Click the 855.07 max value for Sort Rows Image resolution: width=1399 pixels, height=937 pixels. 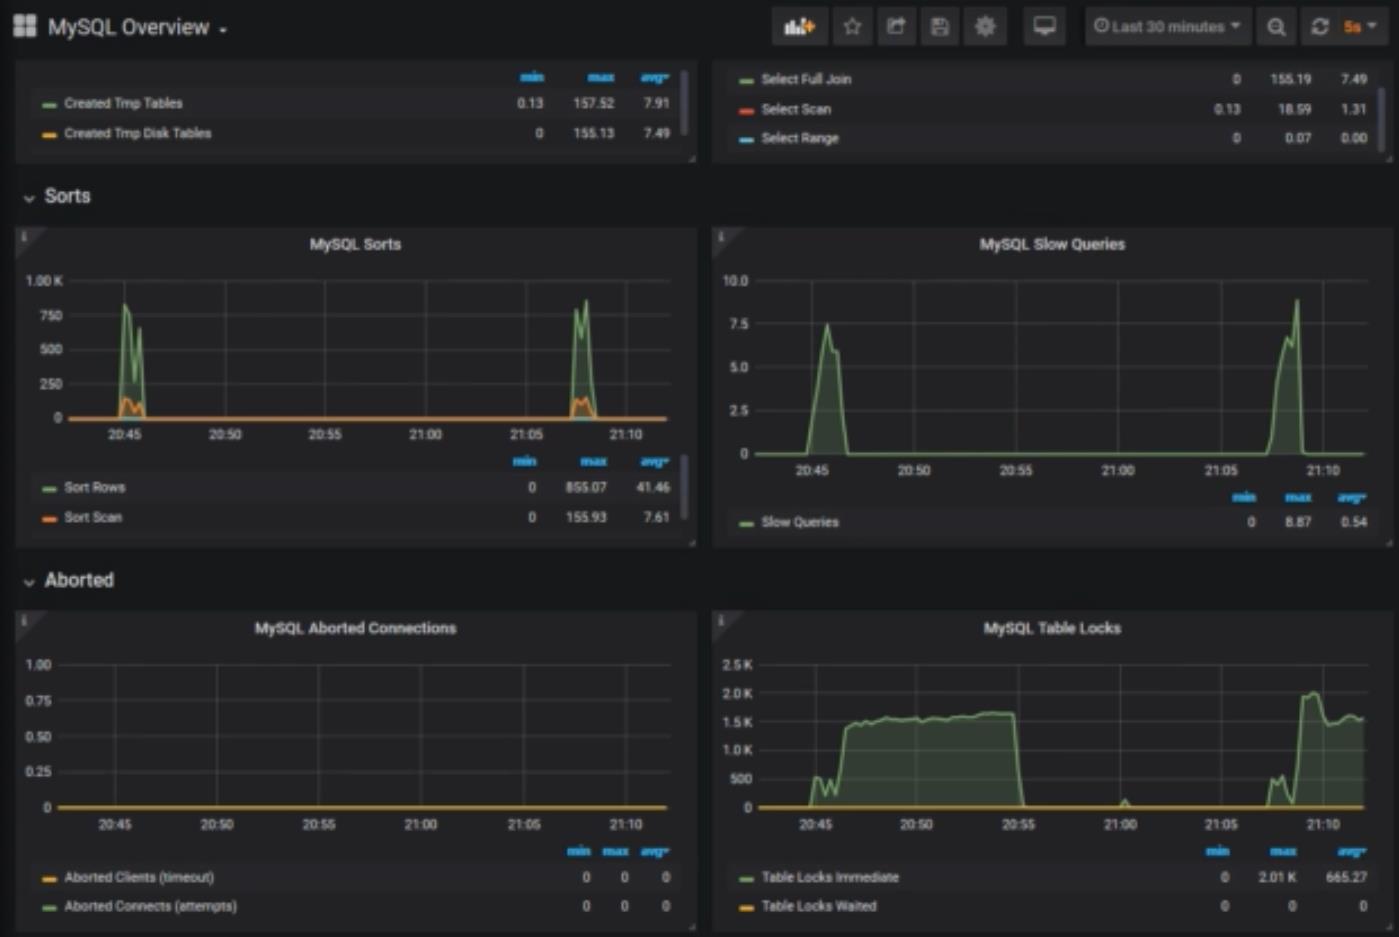point(586,487)
